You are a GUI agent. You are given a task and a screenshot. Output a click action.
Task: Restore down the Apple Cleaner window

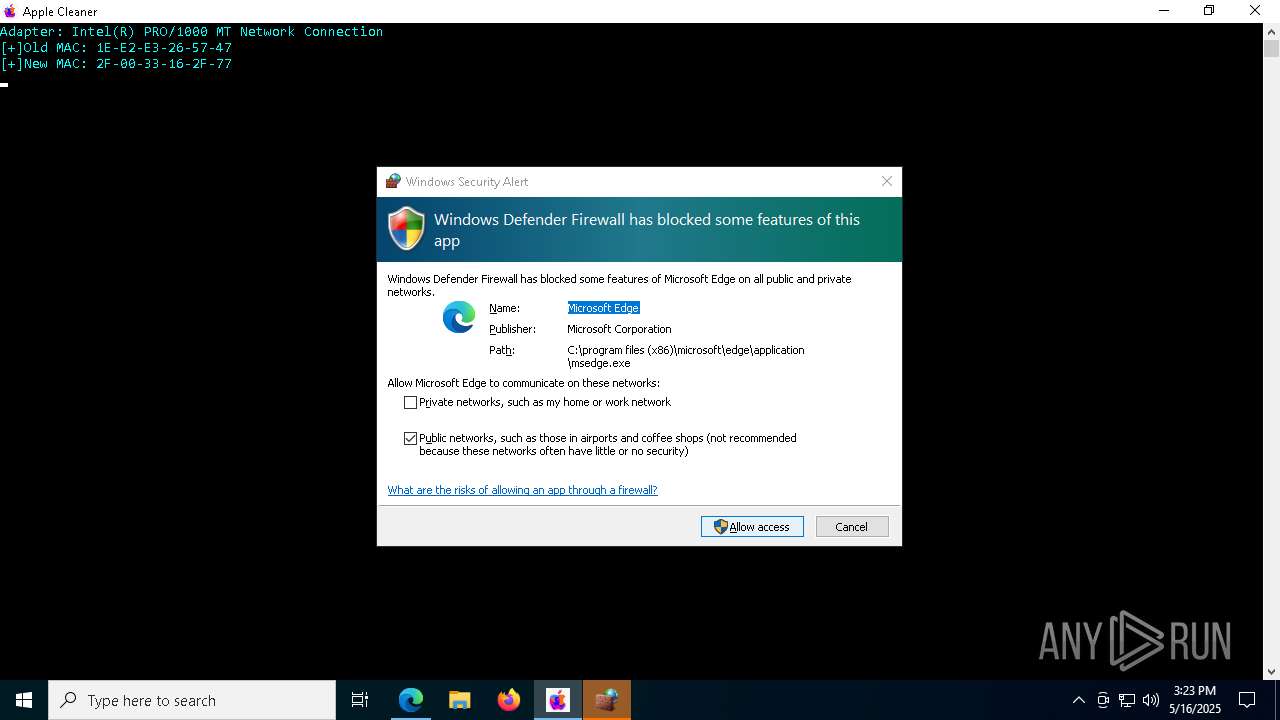coord(1209,11)
